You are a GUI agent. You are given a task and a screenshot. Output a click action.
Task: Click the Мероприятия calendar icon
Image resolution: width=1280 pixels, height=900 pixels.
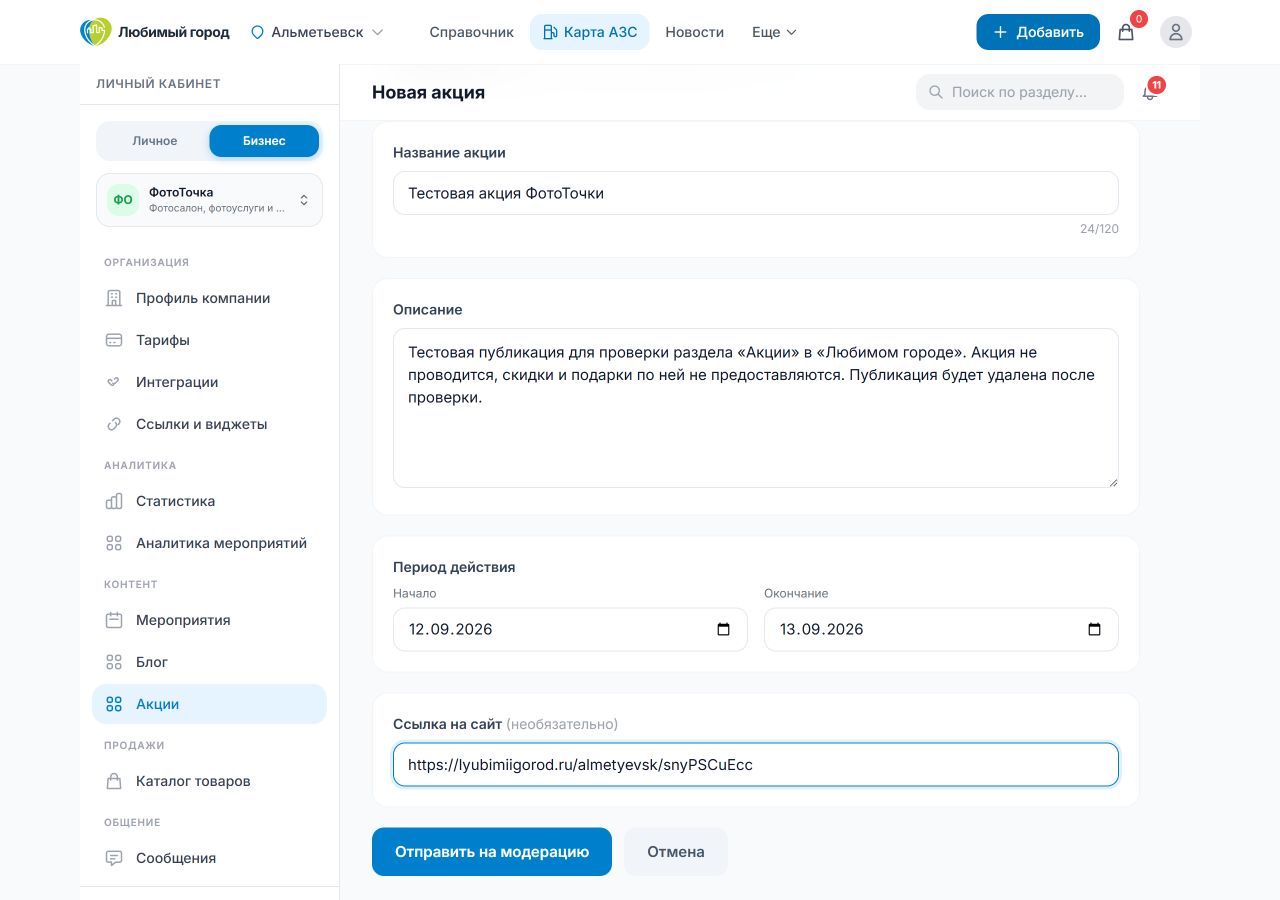(x=114, y=620)
